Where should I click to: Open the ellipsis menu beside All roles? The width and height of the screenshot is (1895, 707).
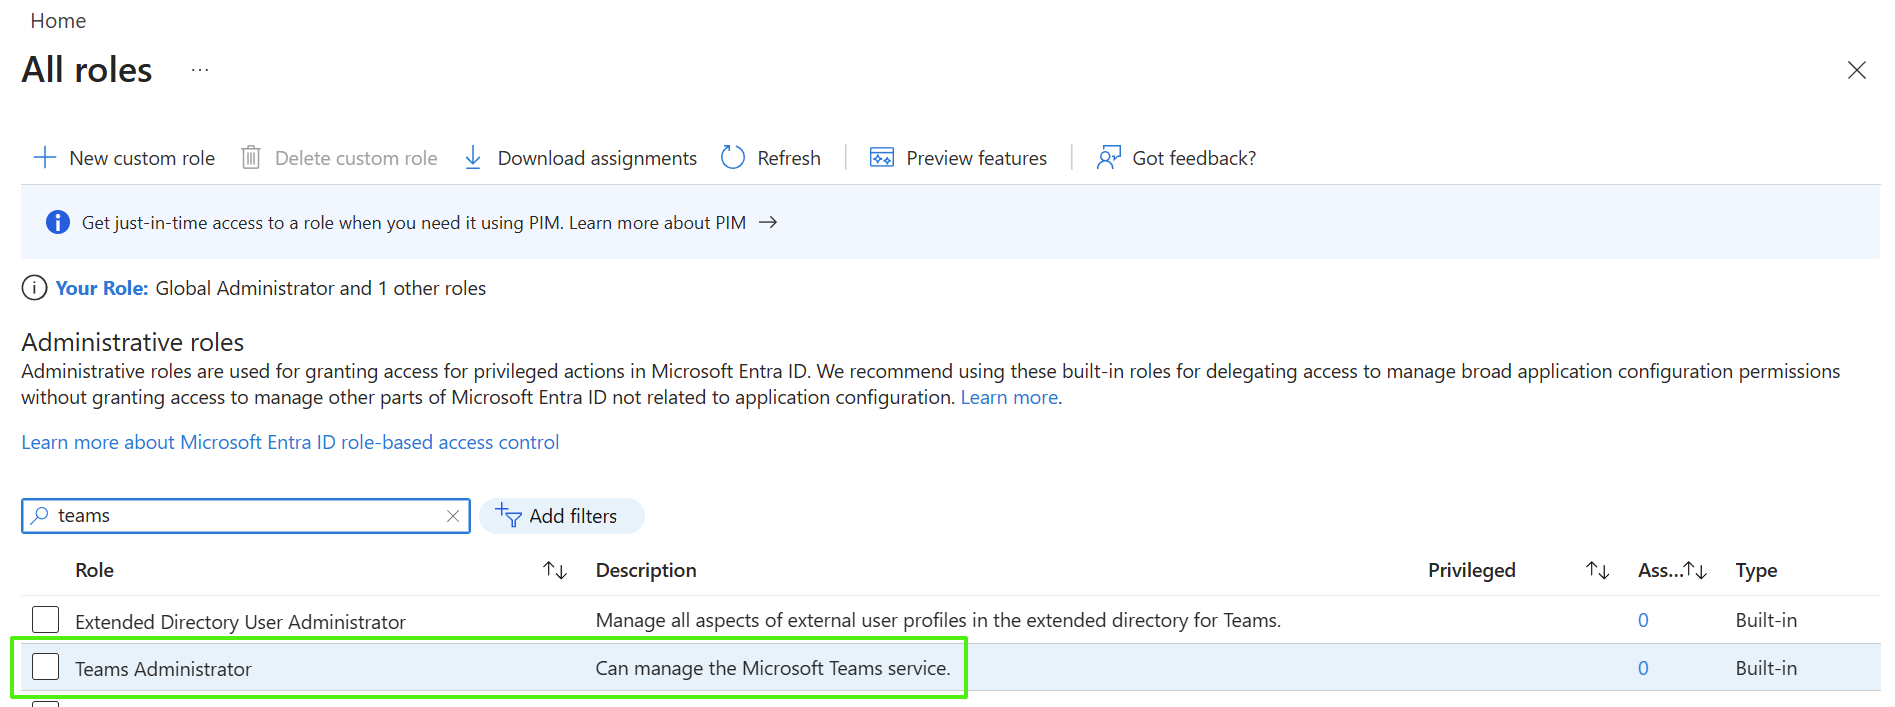pos(200,70)
